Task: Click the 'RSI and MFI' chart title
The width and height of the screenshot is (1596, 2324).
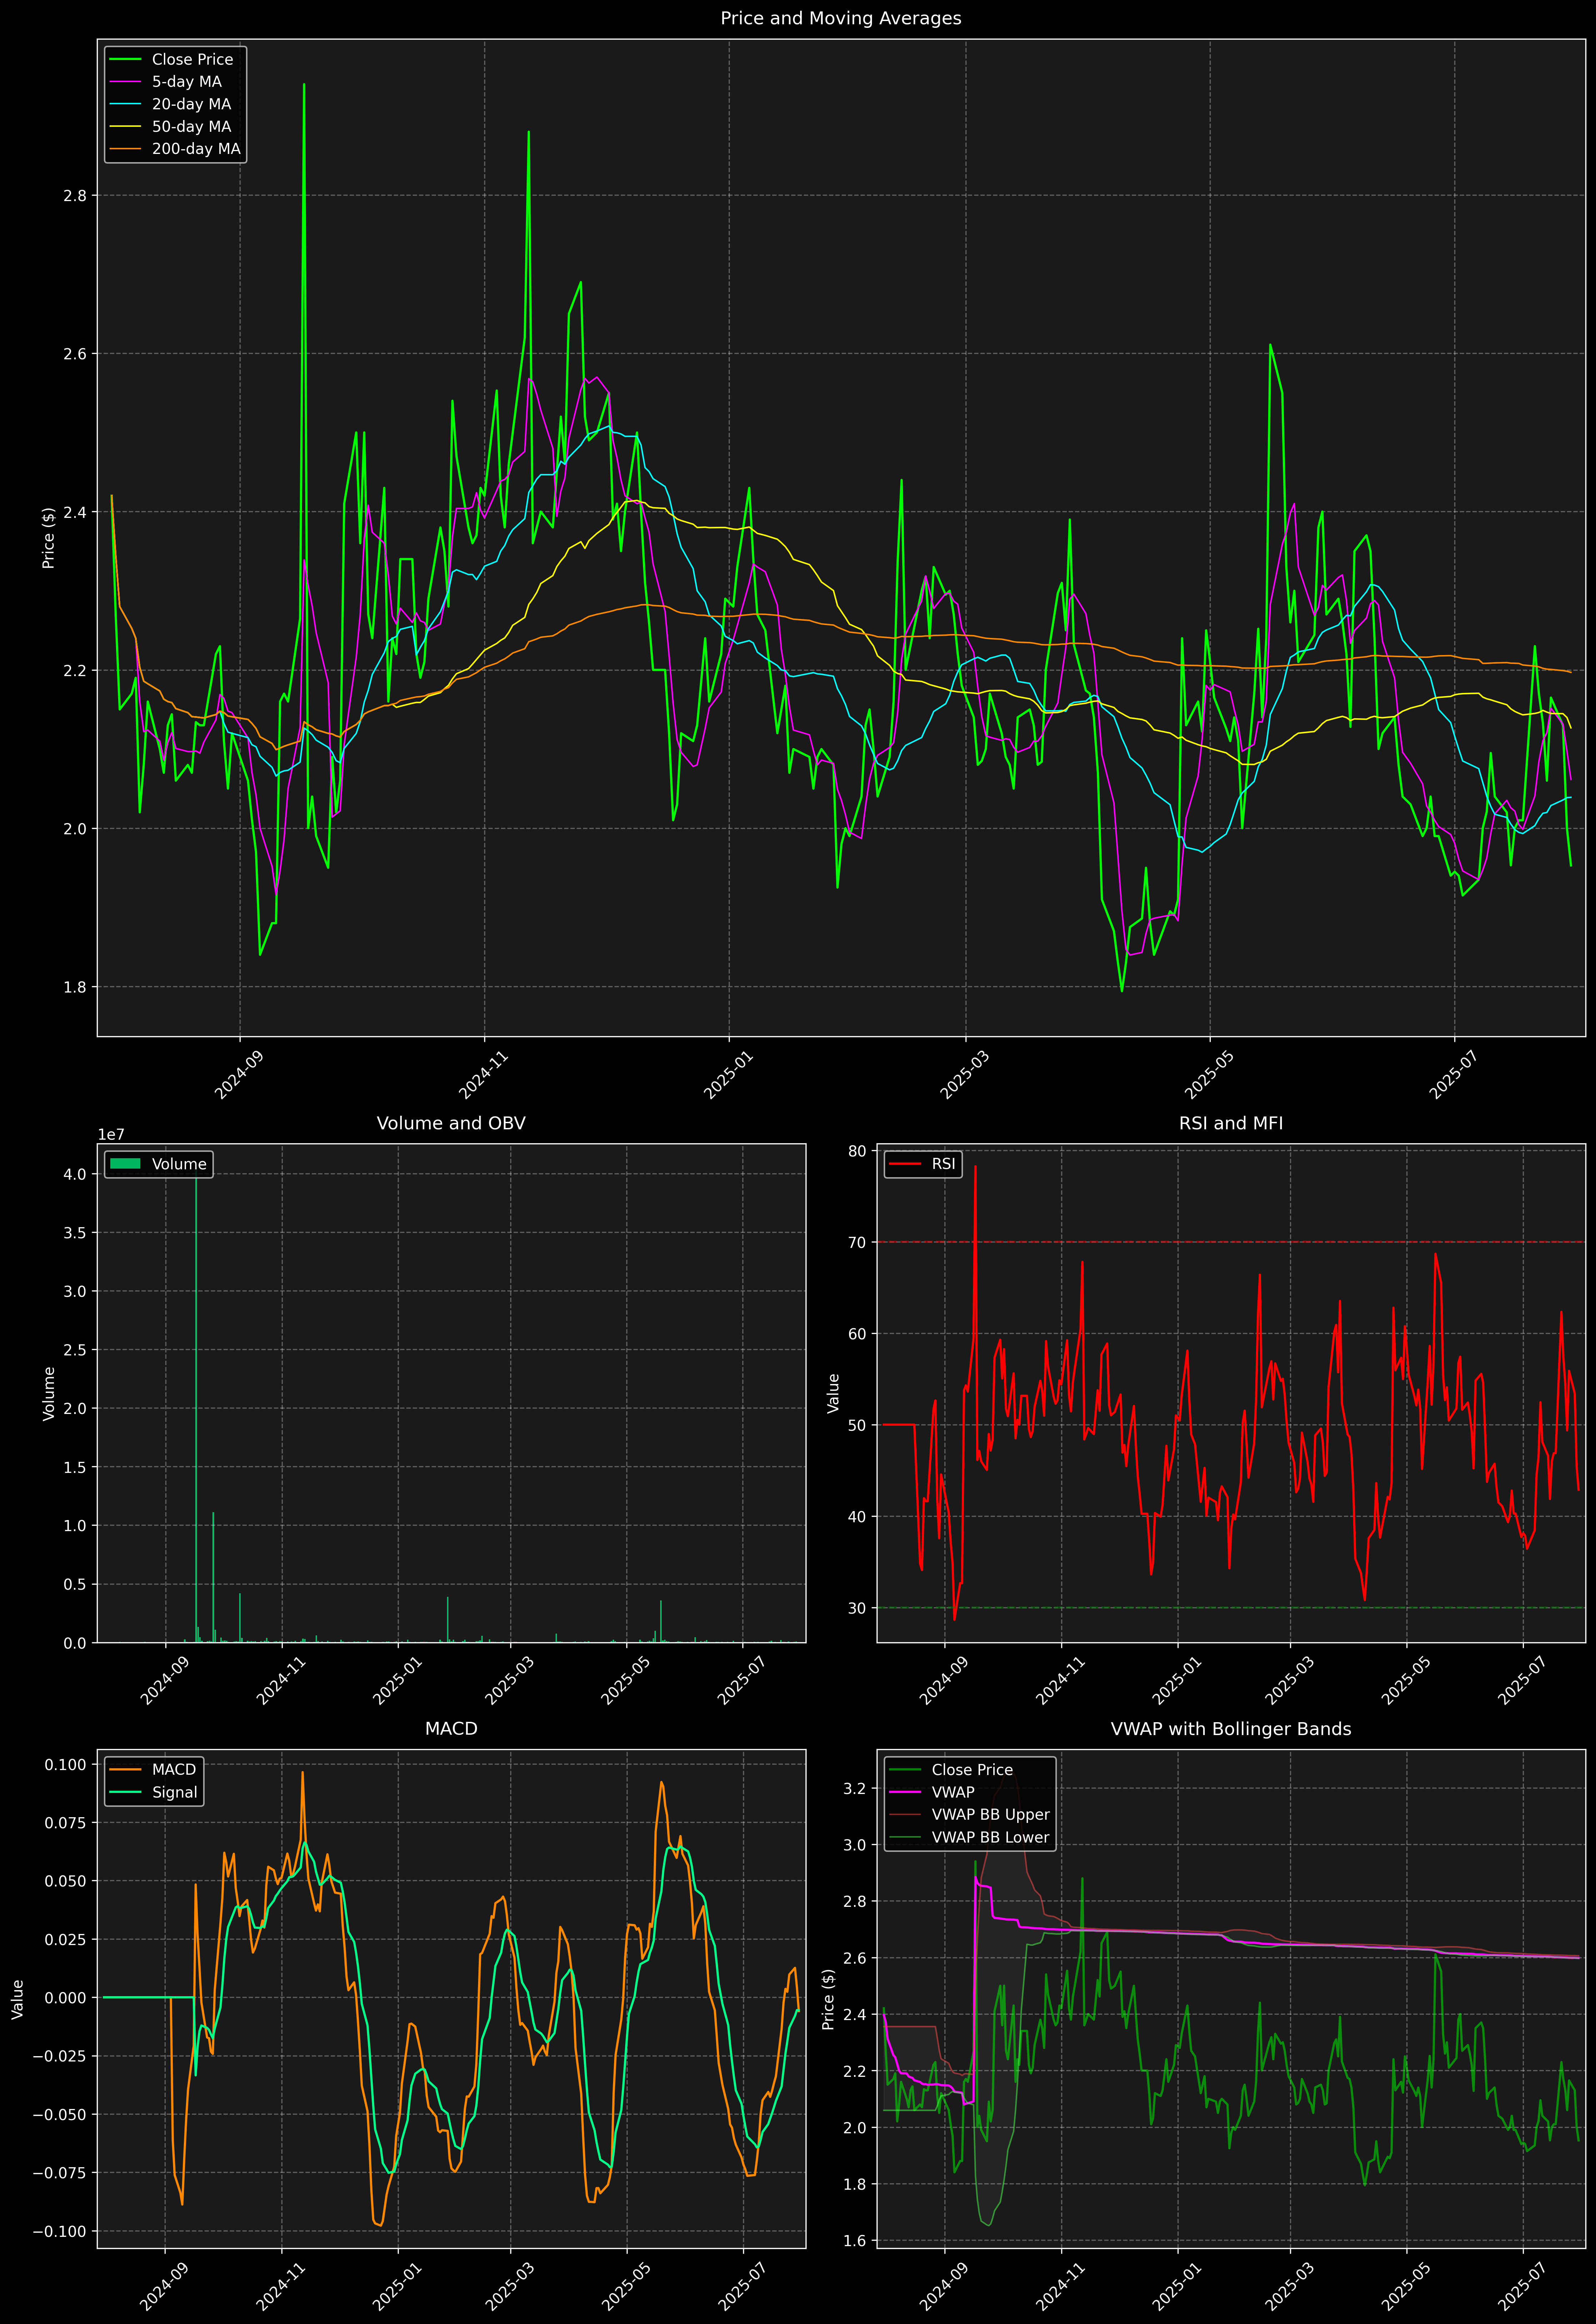Action: [1231, 1123]
